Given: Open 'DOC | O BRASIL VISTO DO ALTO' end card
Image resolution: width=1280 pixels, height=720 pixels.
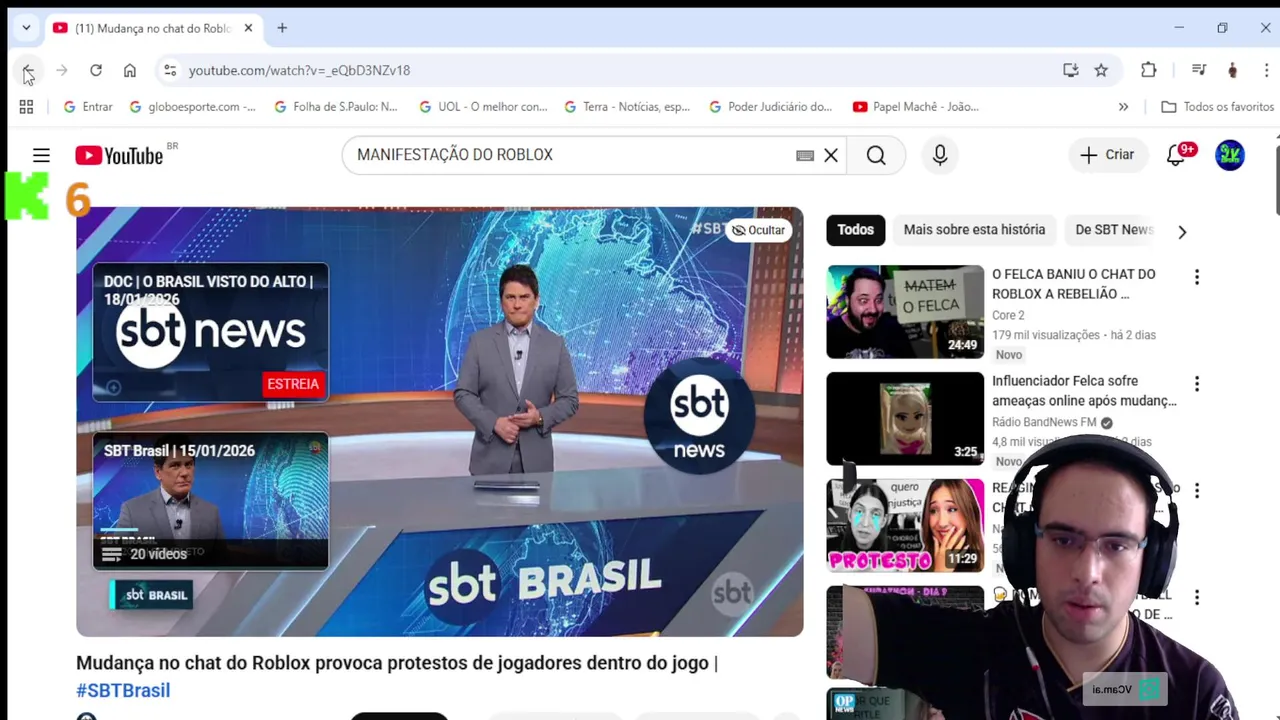Looking at the screenshot, I should click(x=210, y=332).
